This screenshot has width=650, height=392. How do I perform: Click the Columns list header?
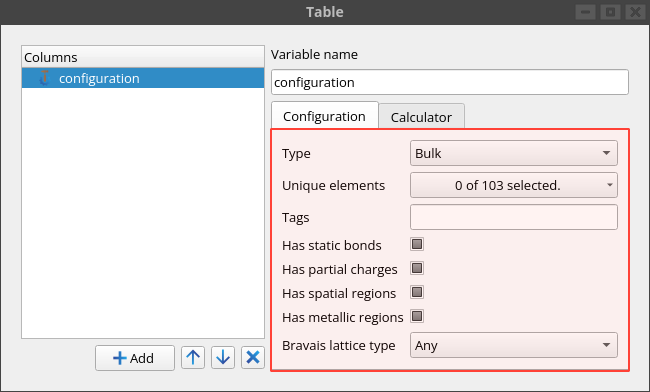click(143, 57)
